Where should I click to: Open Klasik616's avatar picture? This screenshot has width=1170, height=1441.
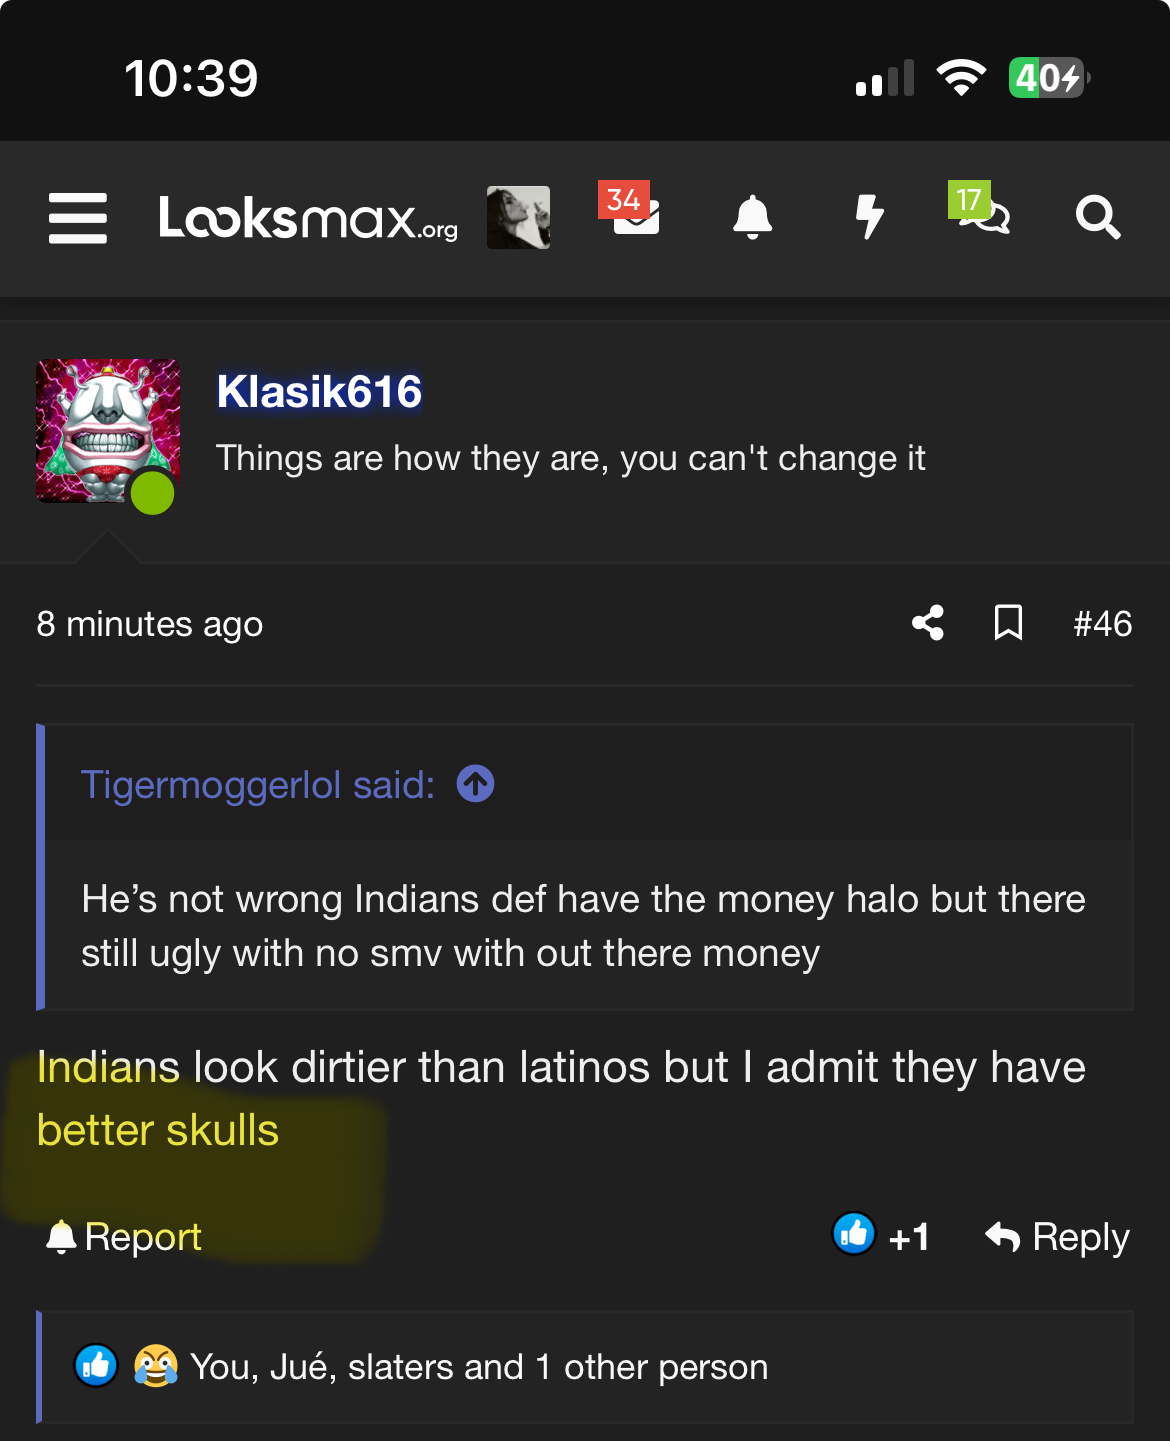108,431
